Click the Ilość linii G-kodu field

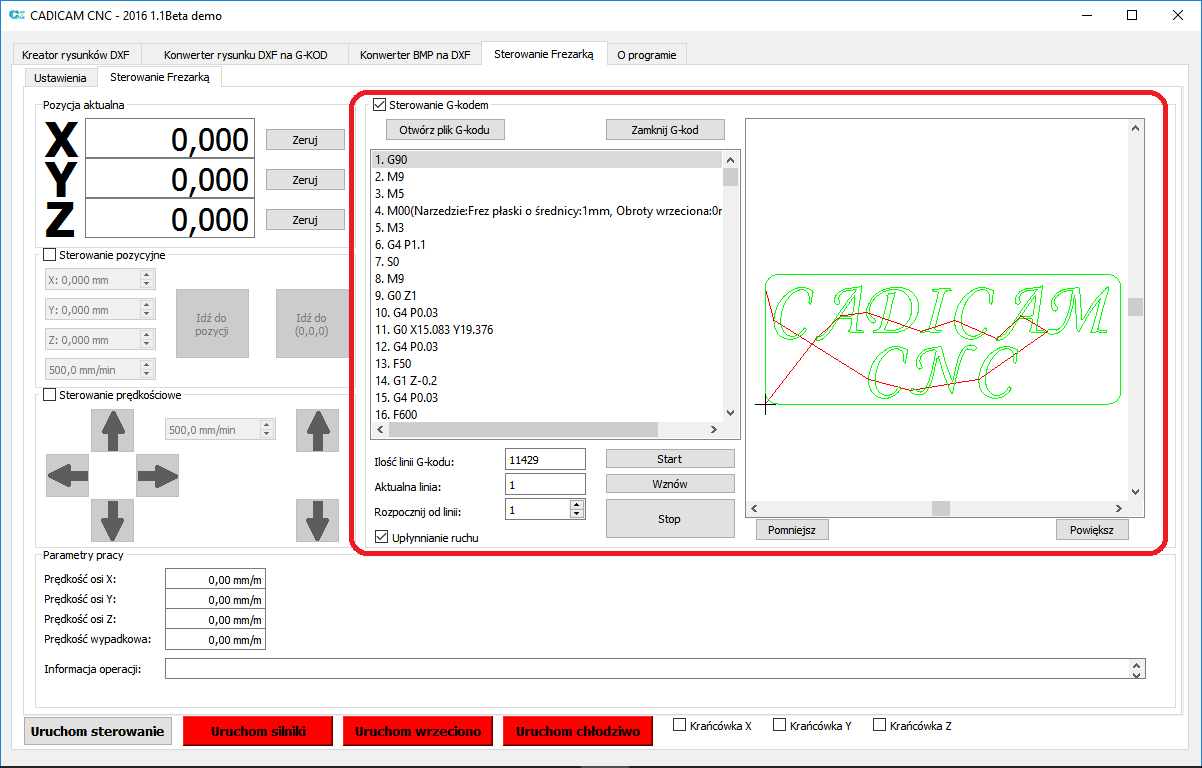tap(545, 459)
